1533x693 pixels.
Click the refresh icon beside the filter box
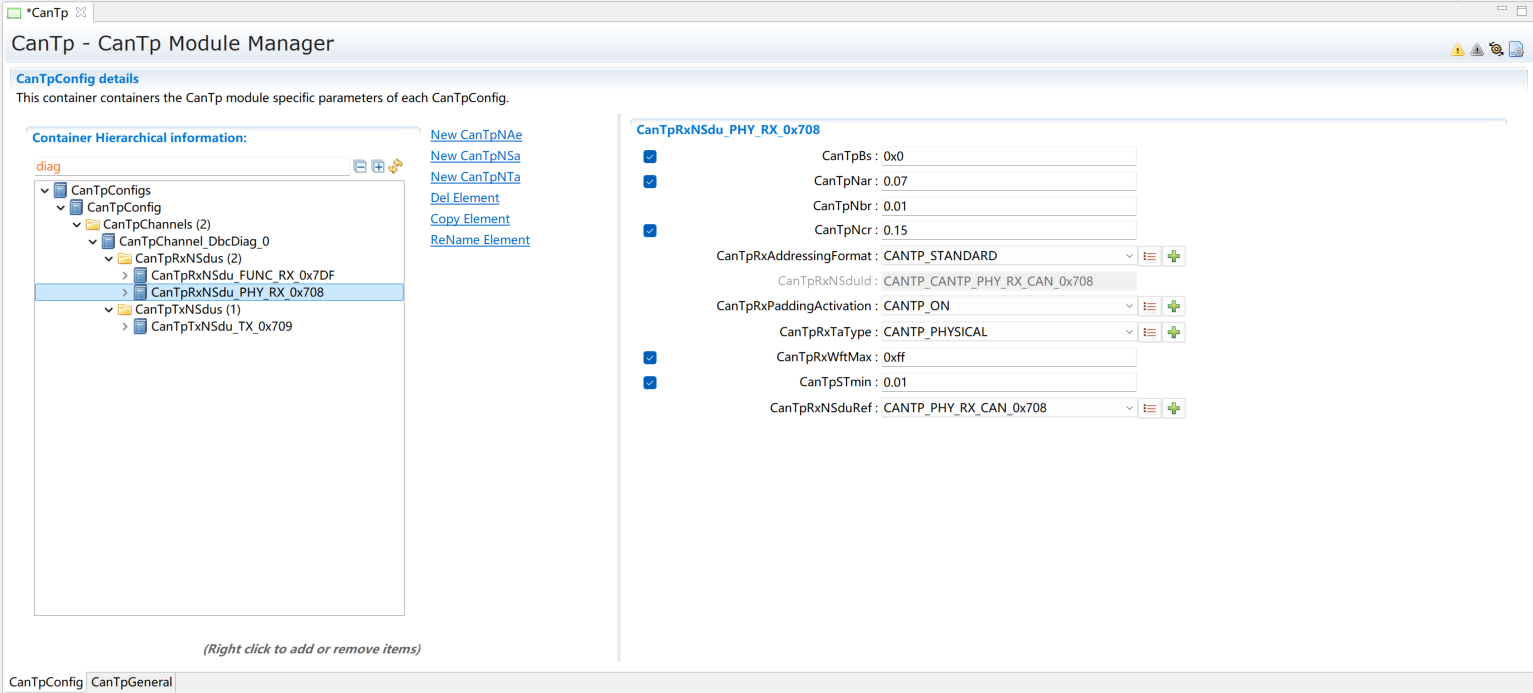[396, 166]
